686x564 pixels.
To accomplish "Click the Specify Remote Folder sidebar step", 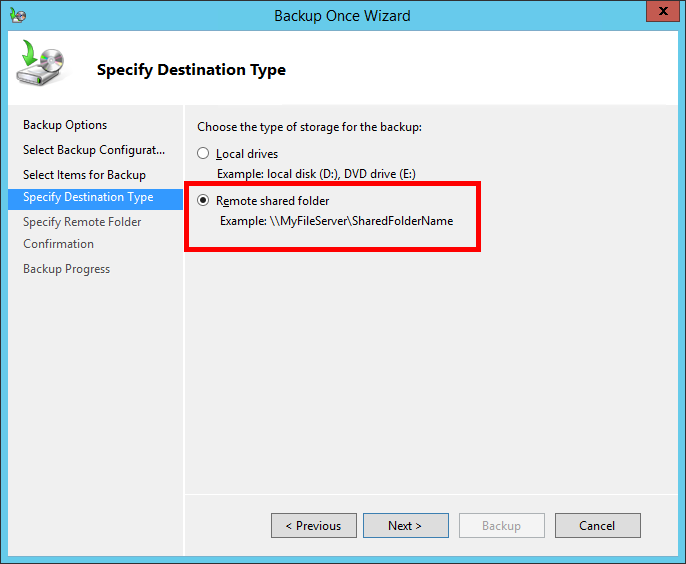I will tap(82, 222).
